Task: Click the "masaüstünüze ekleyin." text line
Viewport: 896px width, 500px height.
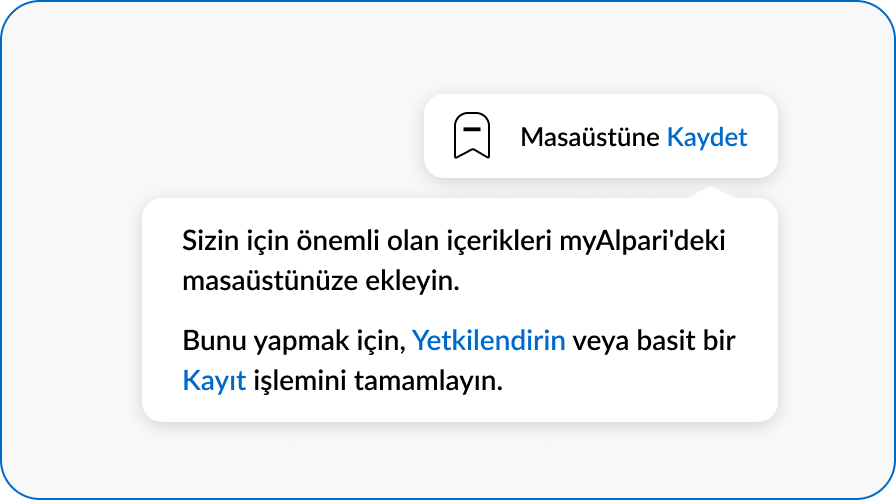Action: pyautogui.click(x=320, y=281)
